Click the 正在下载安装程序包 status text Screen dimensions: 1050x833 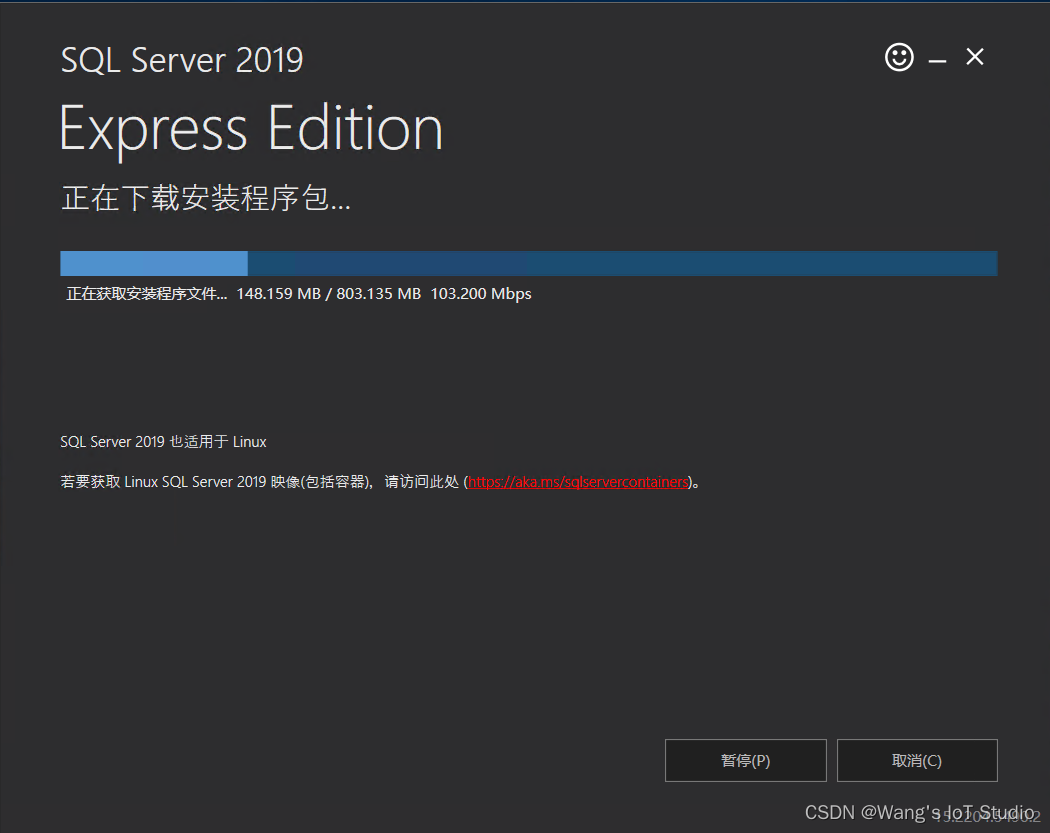(x=206, y=198)
